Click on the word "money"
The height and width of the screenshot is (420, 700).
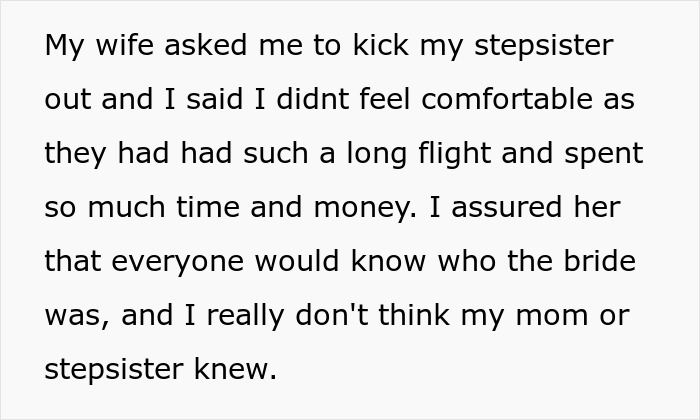364,209
